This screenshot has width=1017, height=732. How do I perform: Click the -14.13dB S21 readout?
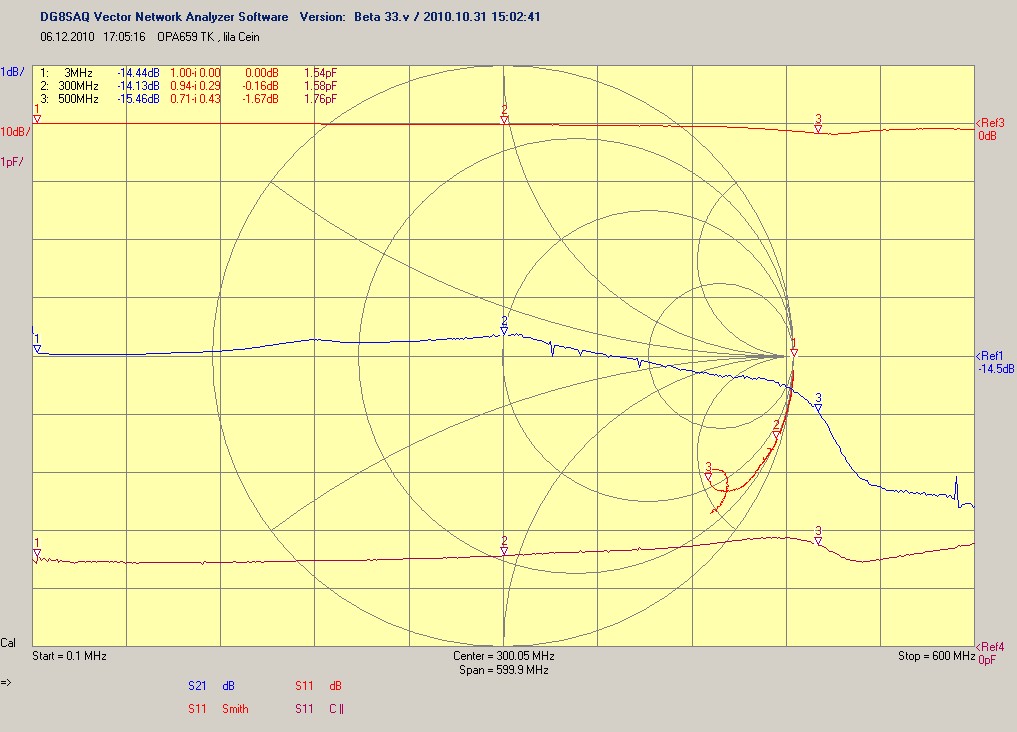pos(138,86)
